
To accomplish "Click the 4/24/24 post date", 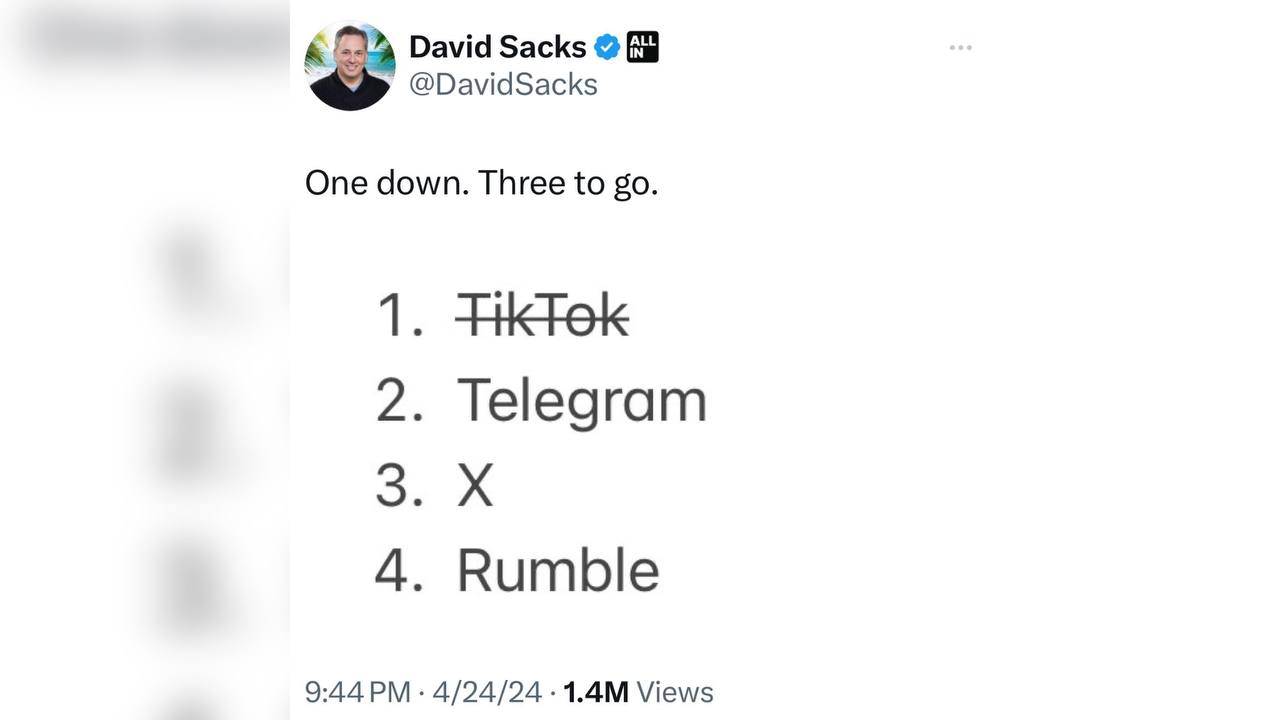I will pos(487,692).
